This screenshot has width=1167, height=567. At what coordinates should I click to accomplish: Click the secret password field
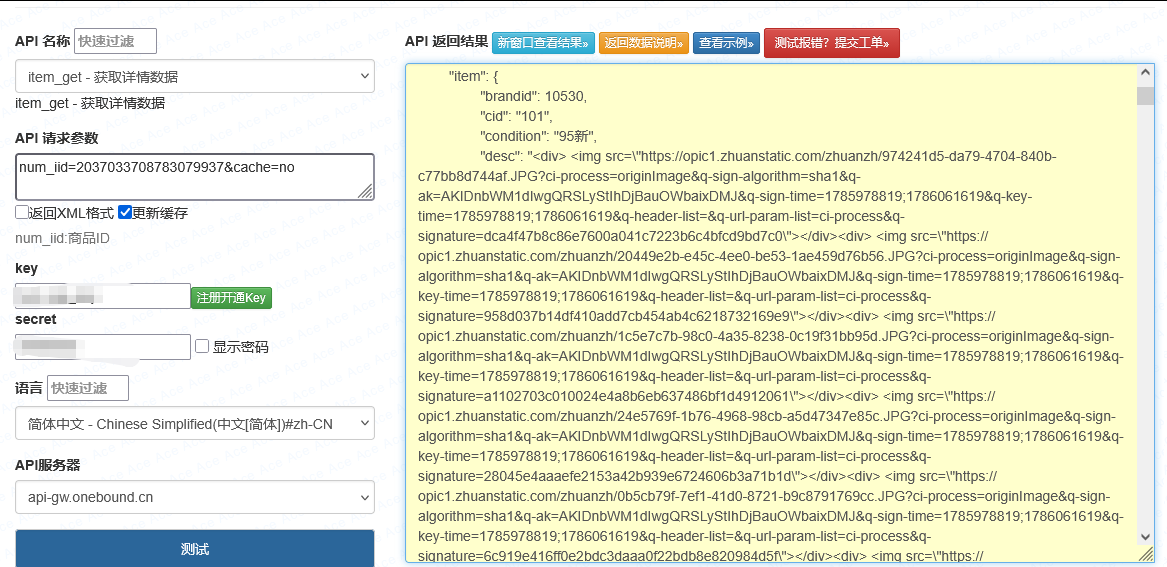tap(103, 347)
